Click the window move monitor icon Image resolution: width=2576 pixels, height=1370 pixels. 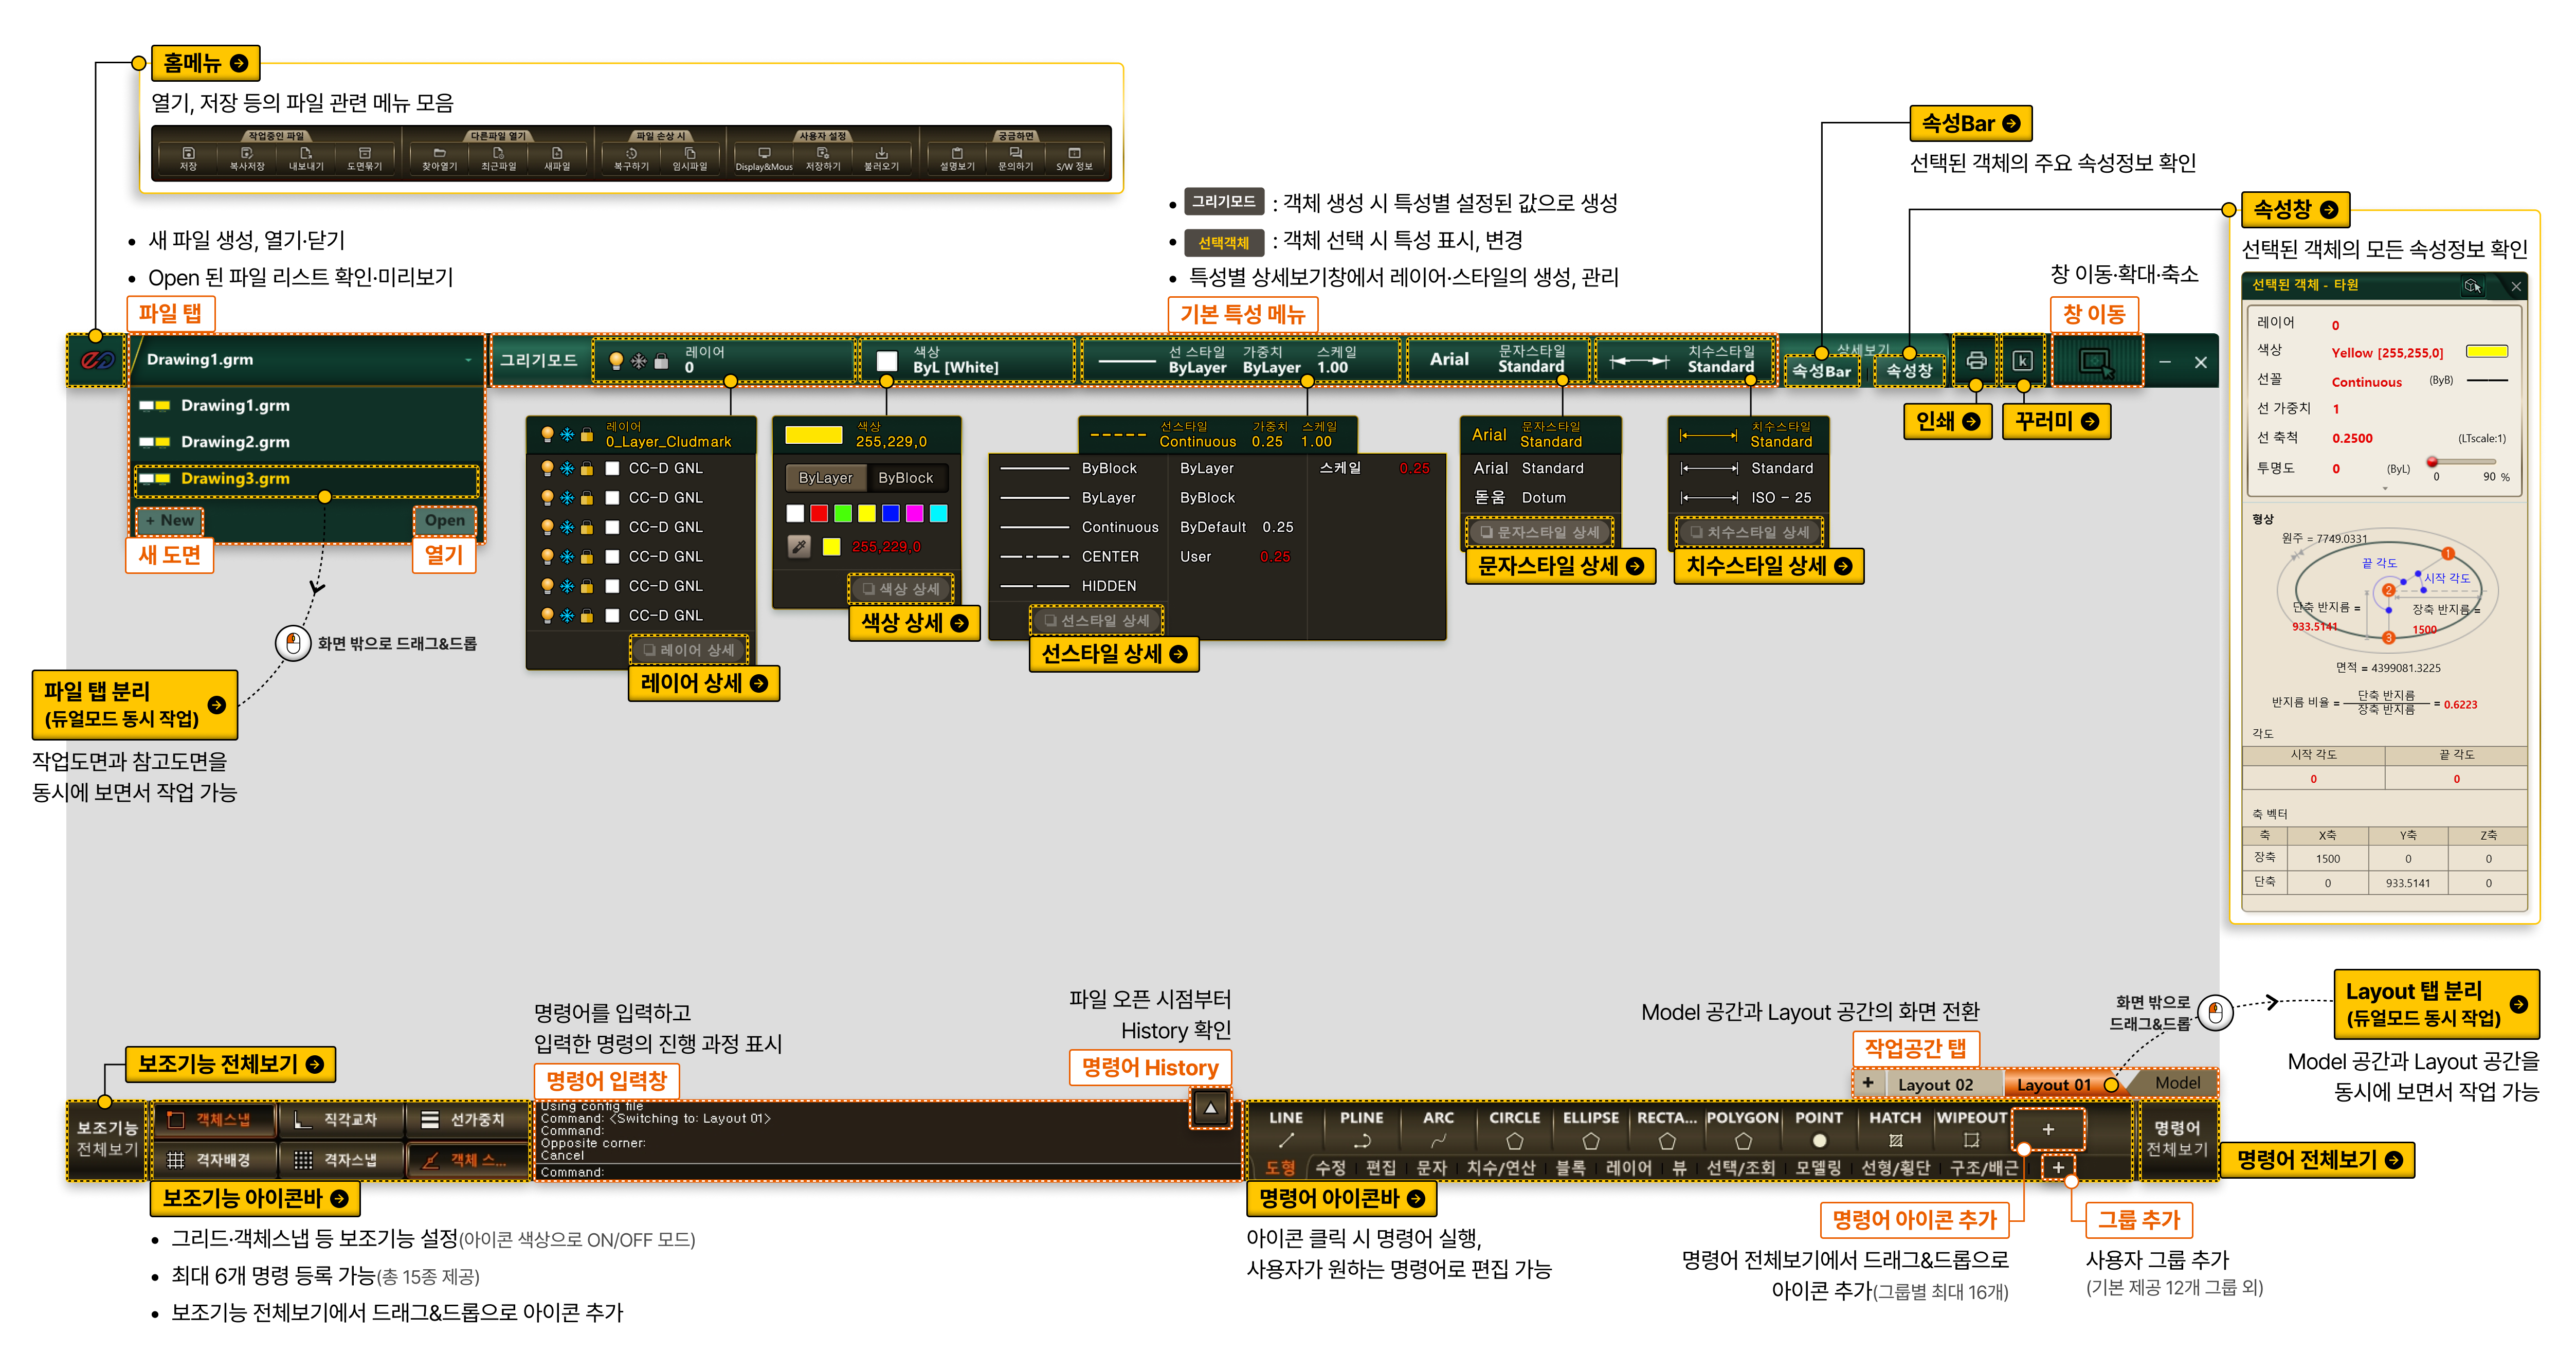pos(2096,361)
